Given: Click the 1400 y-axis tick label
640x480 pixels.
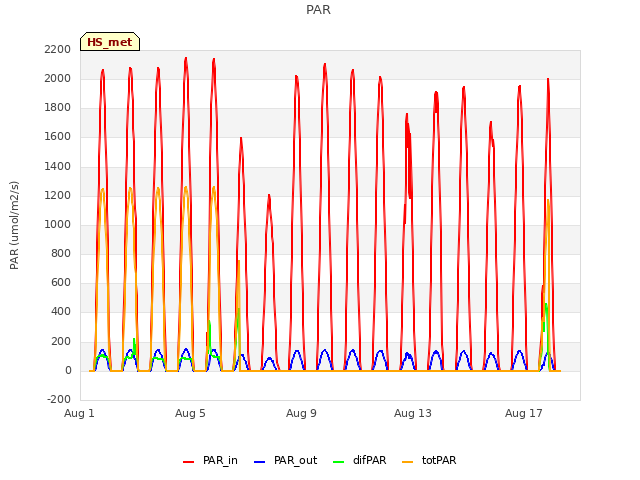Looking at the screenshot, I should [x=58, y=167].
